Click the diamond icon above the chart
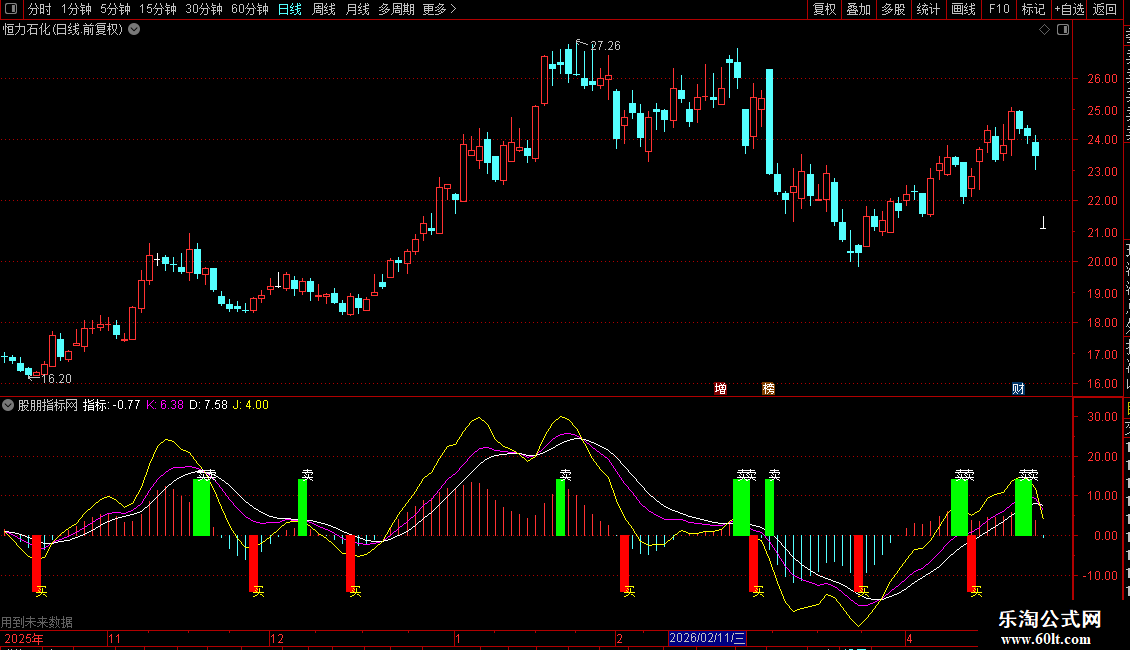The height and width of the screenshot is (650, 1130). [x=1044, y=30]
